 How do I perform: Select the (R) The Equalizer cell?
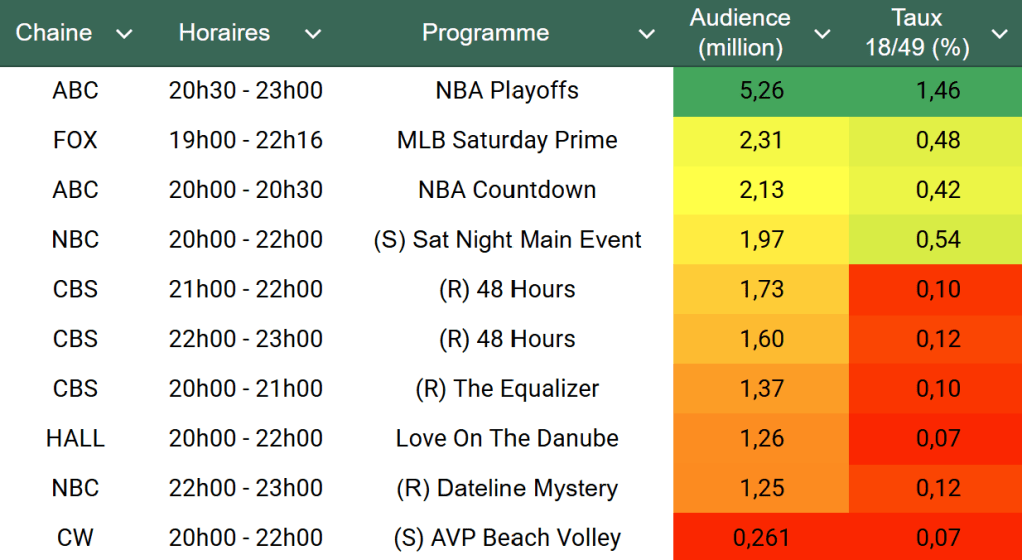pos(507,389)
